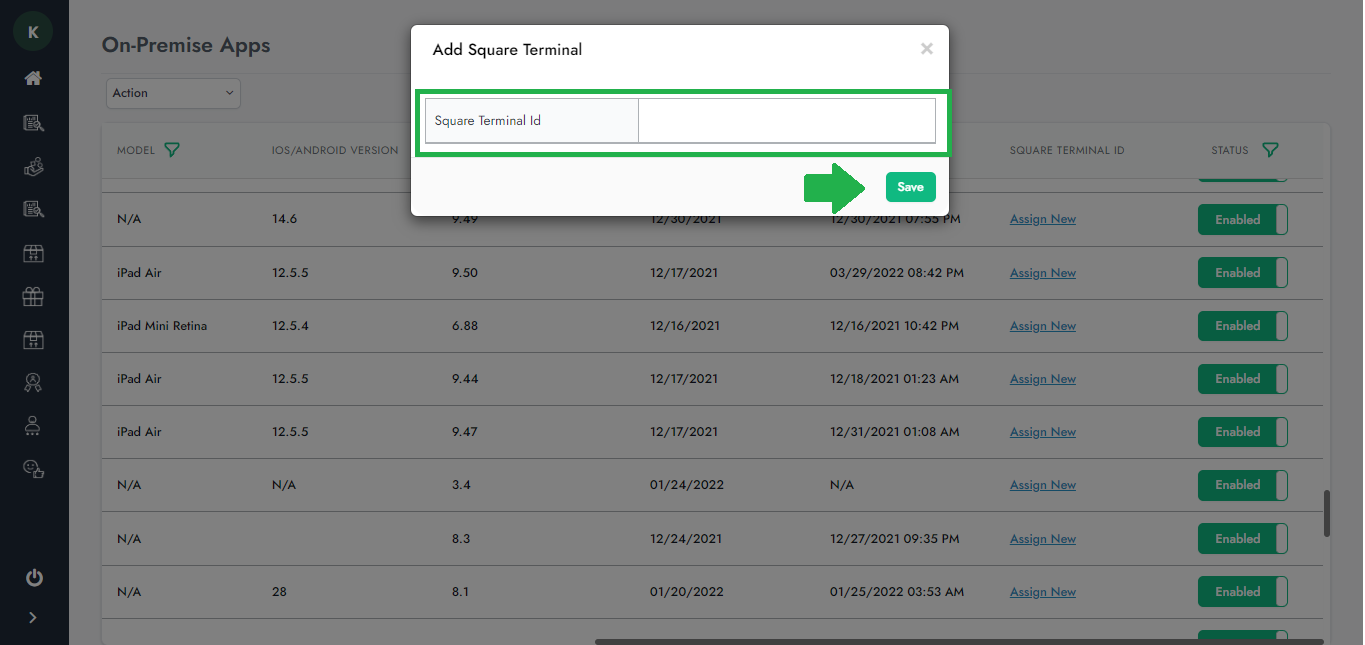The image size is (1365, 645).
Task: Open the Action dropdown
Action: pyautogui.click(x=173, y=93)
